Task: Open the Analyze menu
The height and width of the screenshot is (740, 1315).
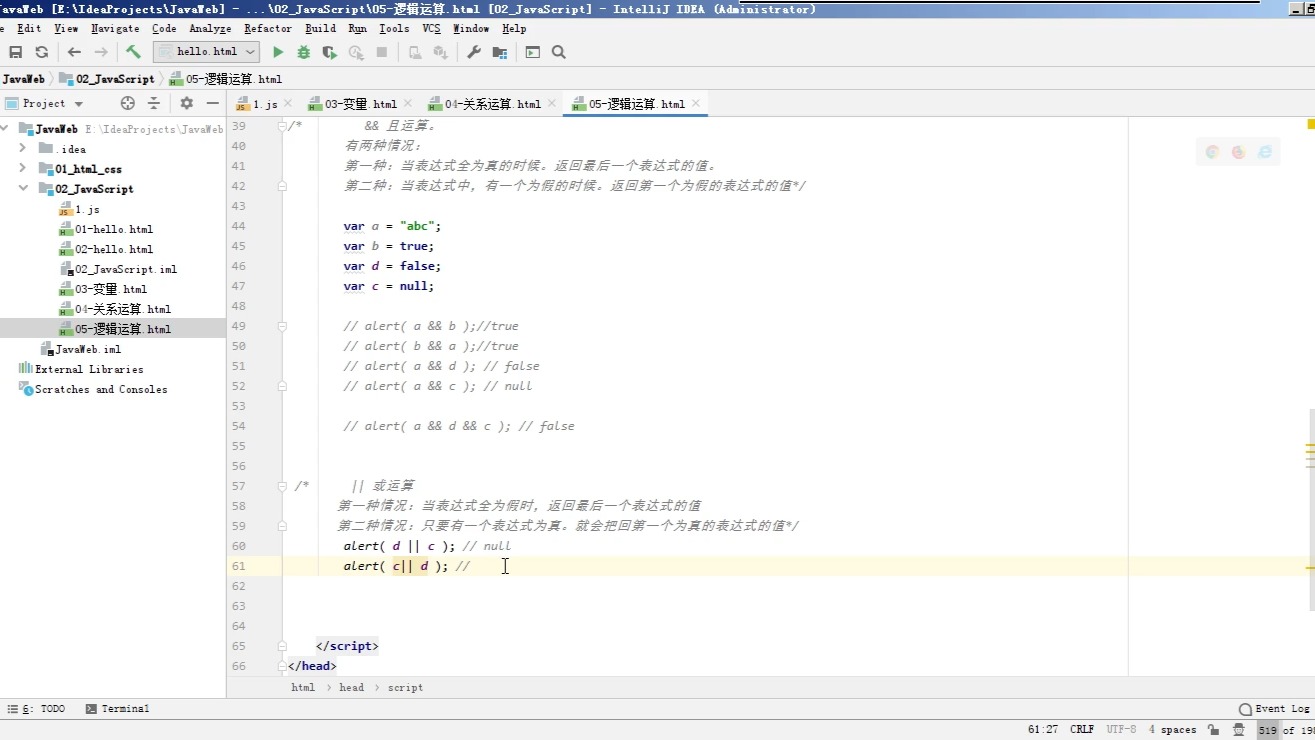Action: [210, 29]
